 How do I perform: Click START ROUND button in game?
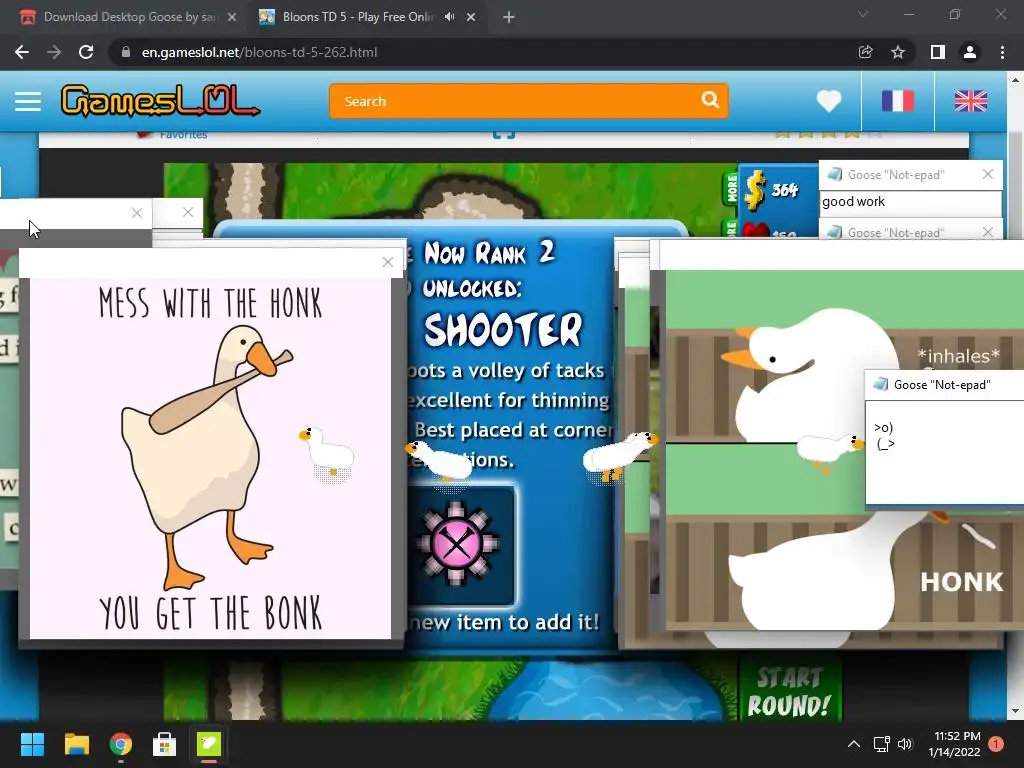(x=789, y=691)
